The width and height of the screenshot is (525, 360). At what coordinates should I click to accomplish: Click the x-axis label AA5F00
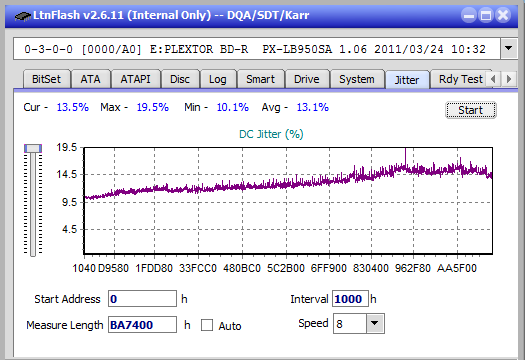pyautogui.click(x=457, y=268)
